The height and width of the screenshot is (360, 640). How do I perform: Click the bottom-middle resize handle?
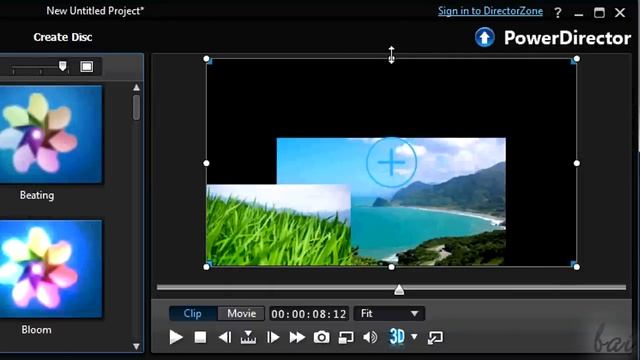pos(391,267)
